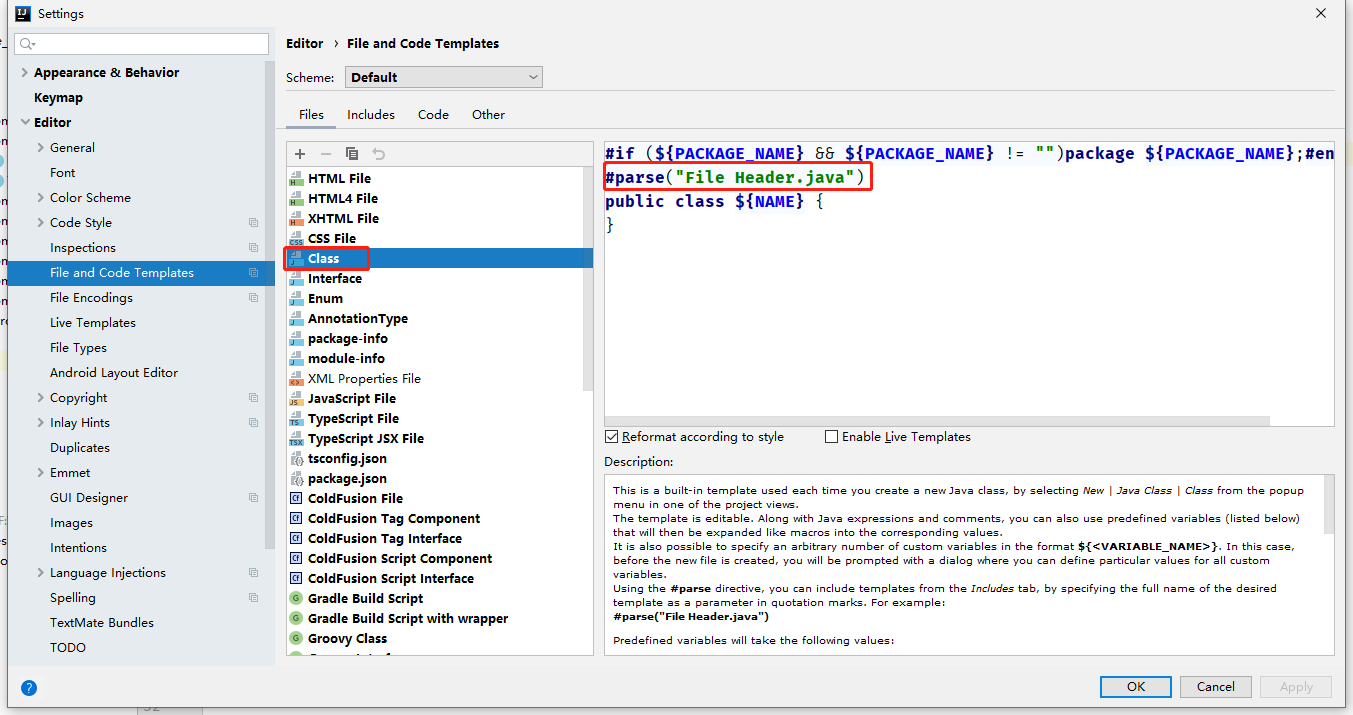Switch to the Other tab

pos(488,115)
